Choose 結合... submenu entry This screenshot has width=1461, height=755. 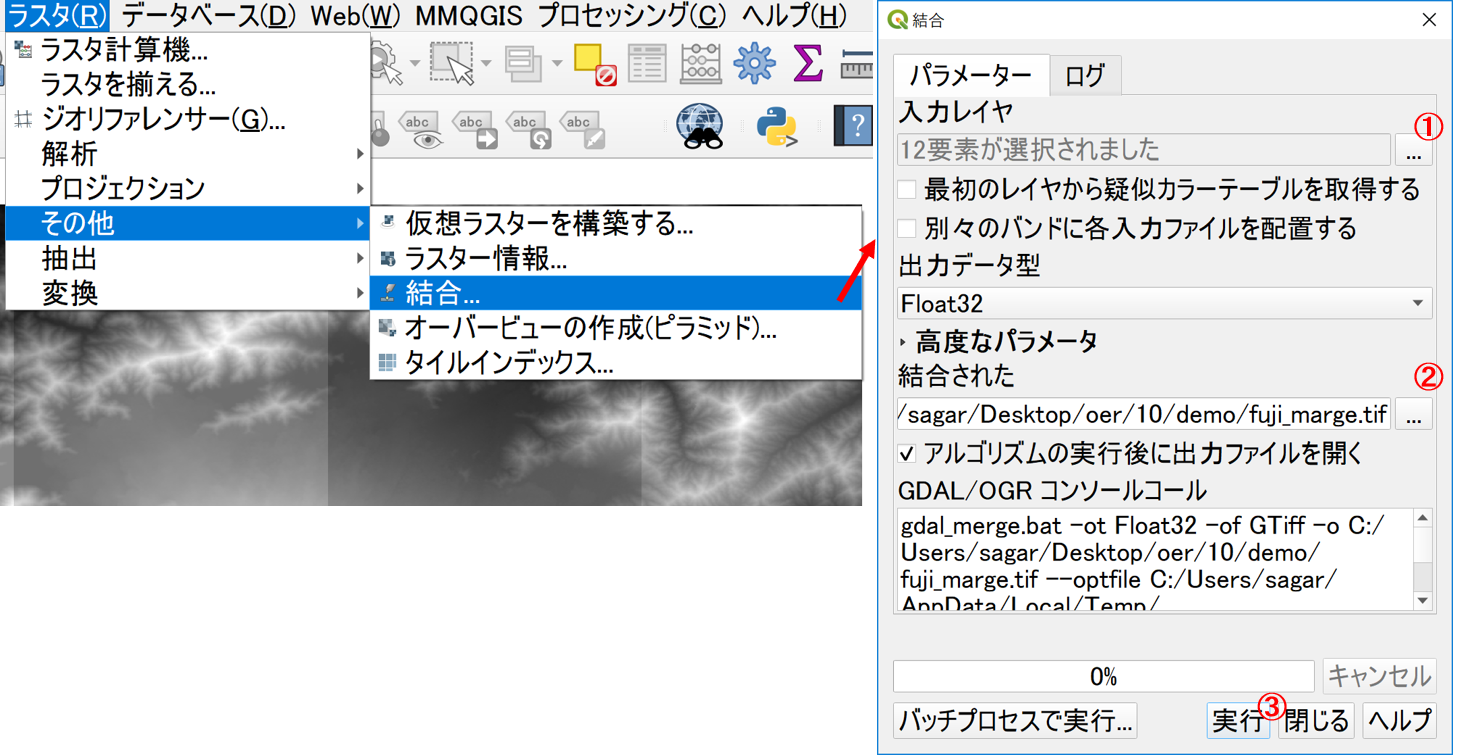tap(616, 293)
